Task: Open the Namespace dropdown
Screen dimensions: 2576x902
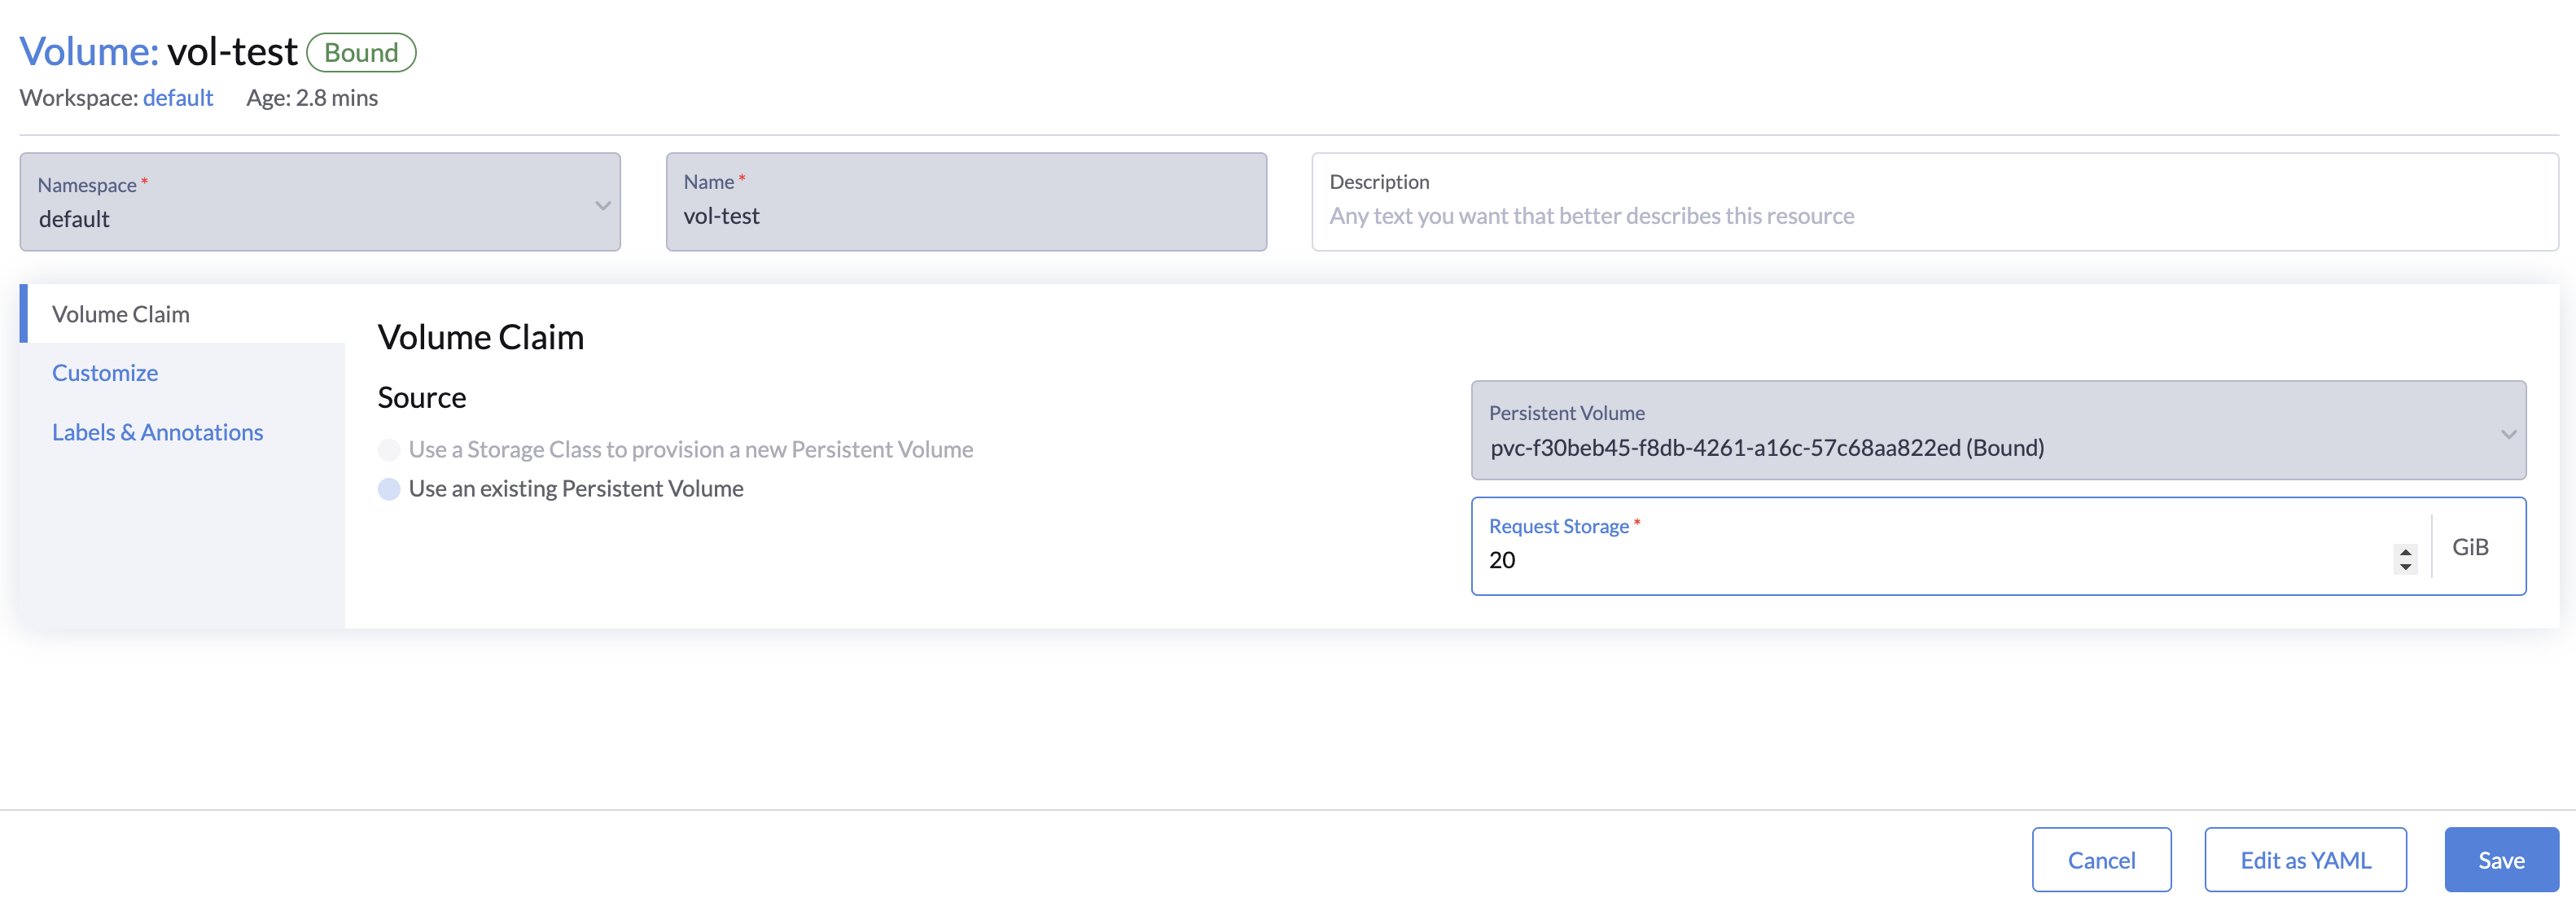Action: [320, 202]
